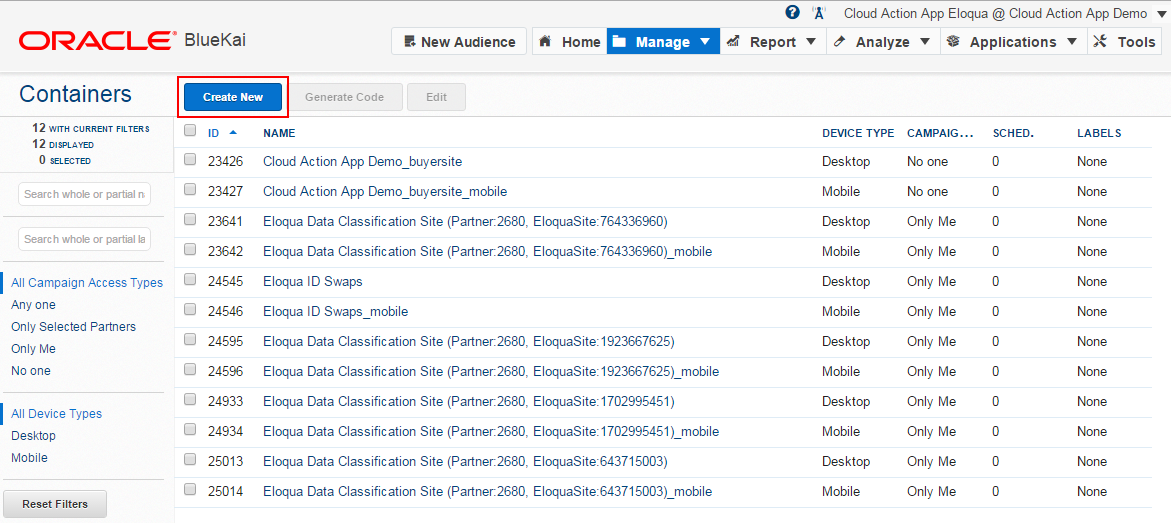Filter campaign access by No one

click(30, 371)
